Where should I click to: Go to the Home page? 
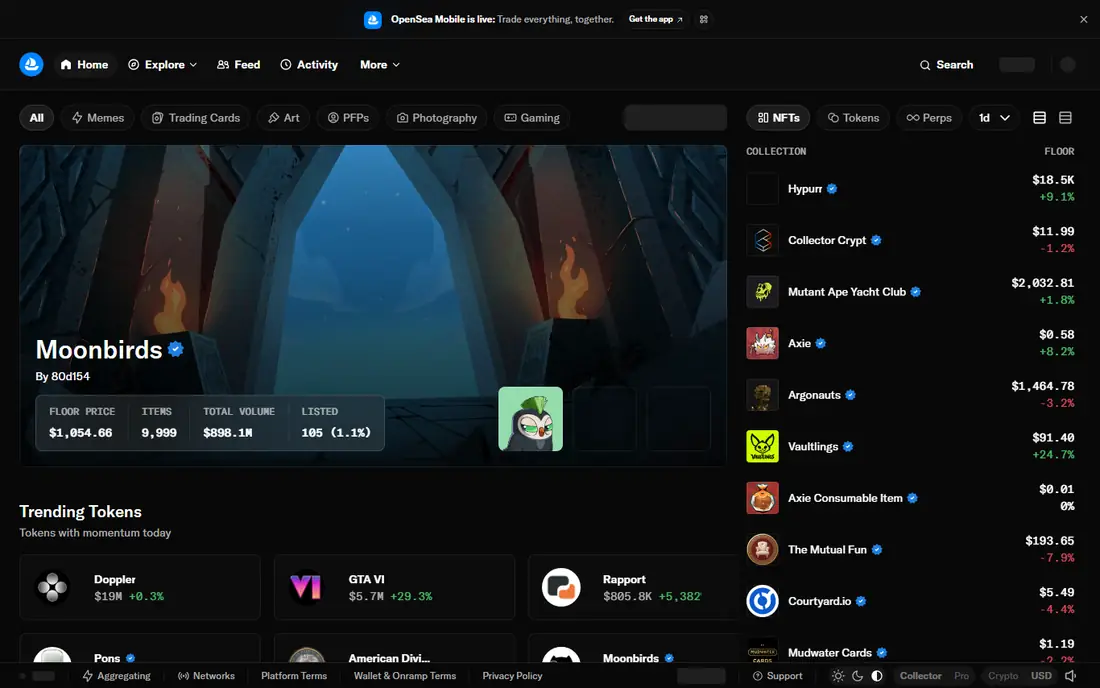[x=84, y=65]
